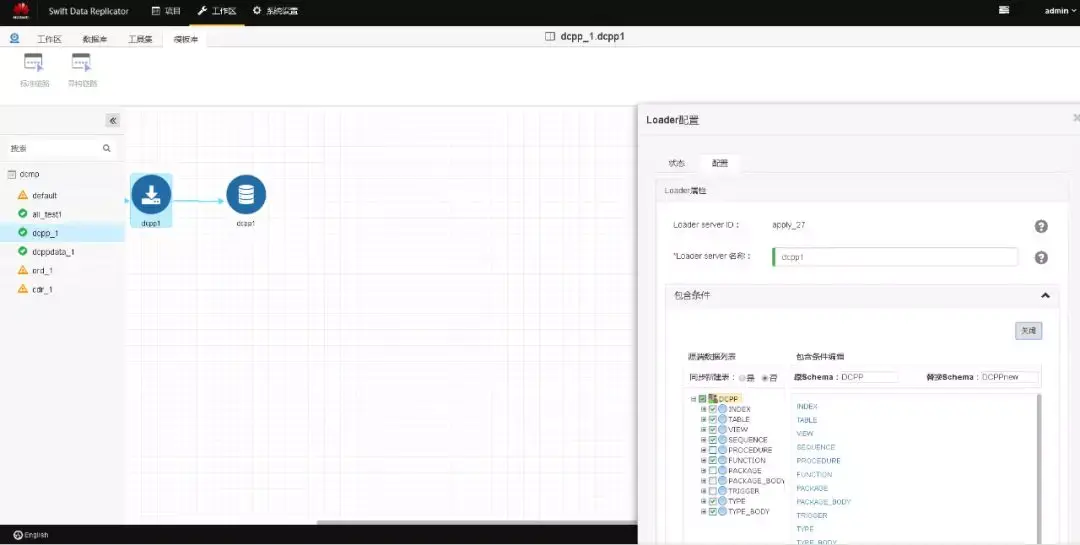Focus the 替换Schema input field
The image size is (1080, 545).
tap(1010, 377)
